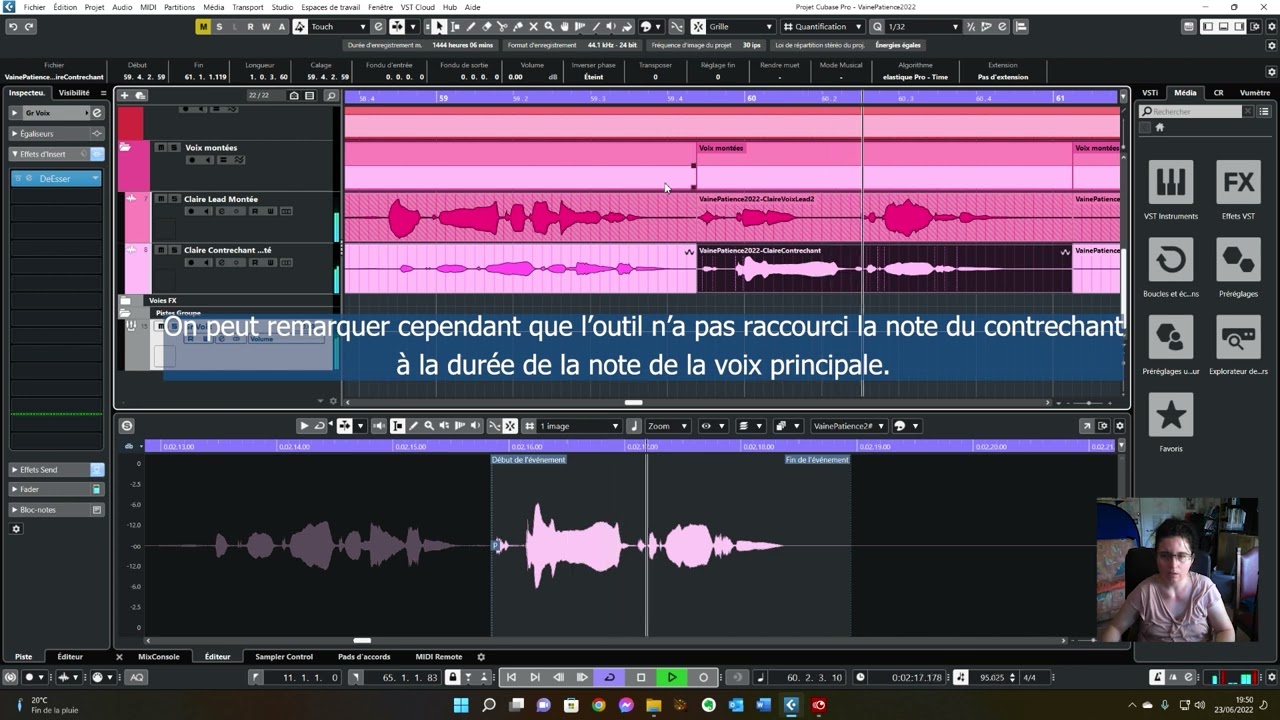Open VST Instruments media tile

click(x=1171, y=182)
